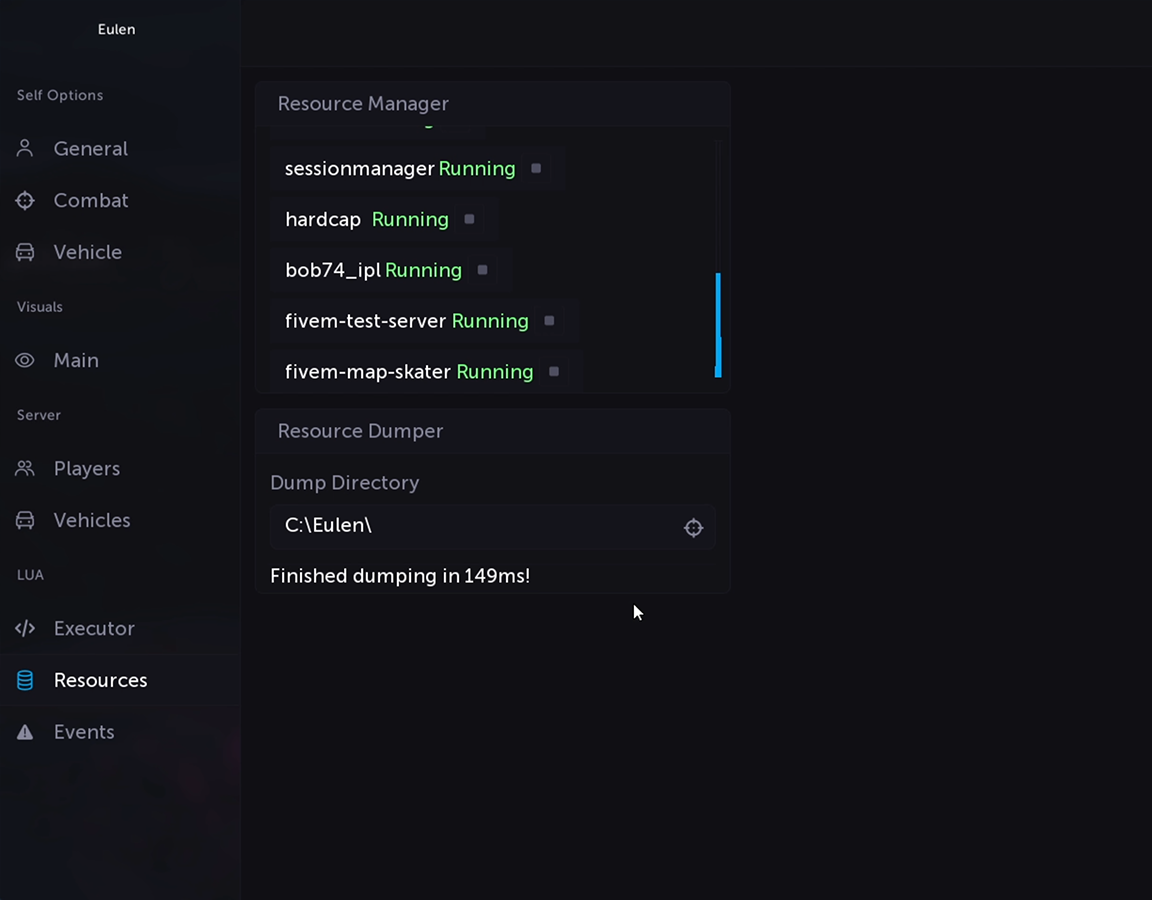Select the Combat menu entry

click(x=90, y=201)
